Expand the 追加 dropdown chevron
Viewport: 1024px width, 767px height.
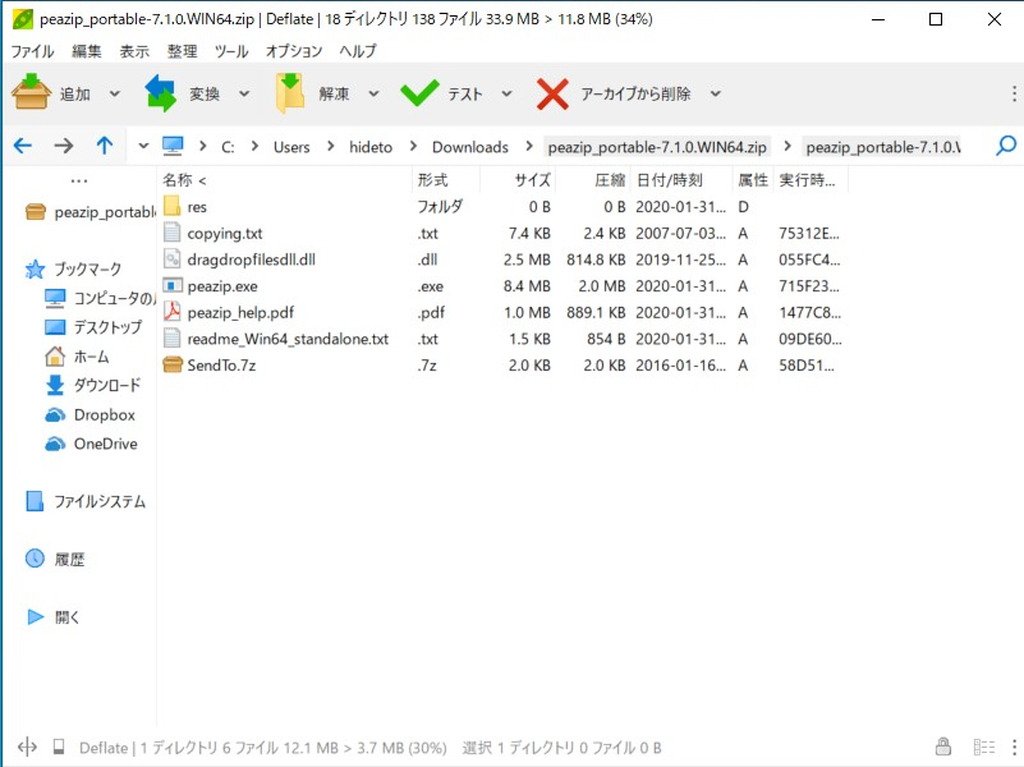[115, 94]
